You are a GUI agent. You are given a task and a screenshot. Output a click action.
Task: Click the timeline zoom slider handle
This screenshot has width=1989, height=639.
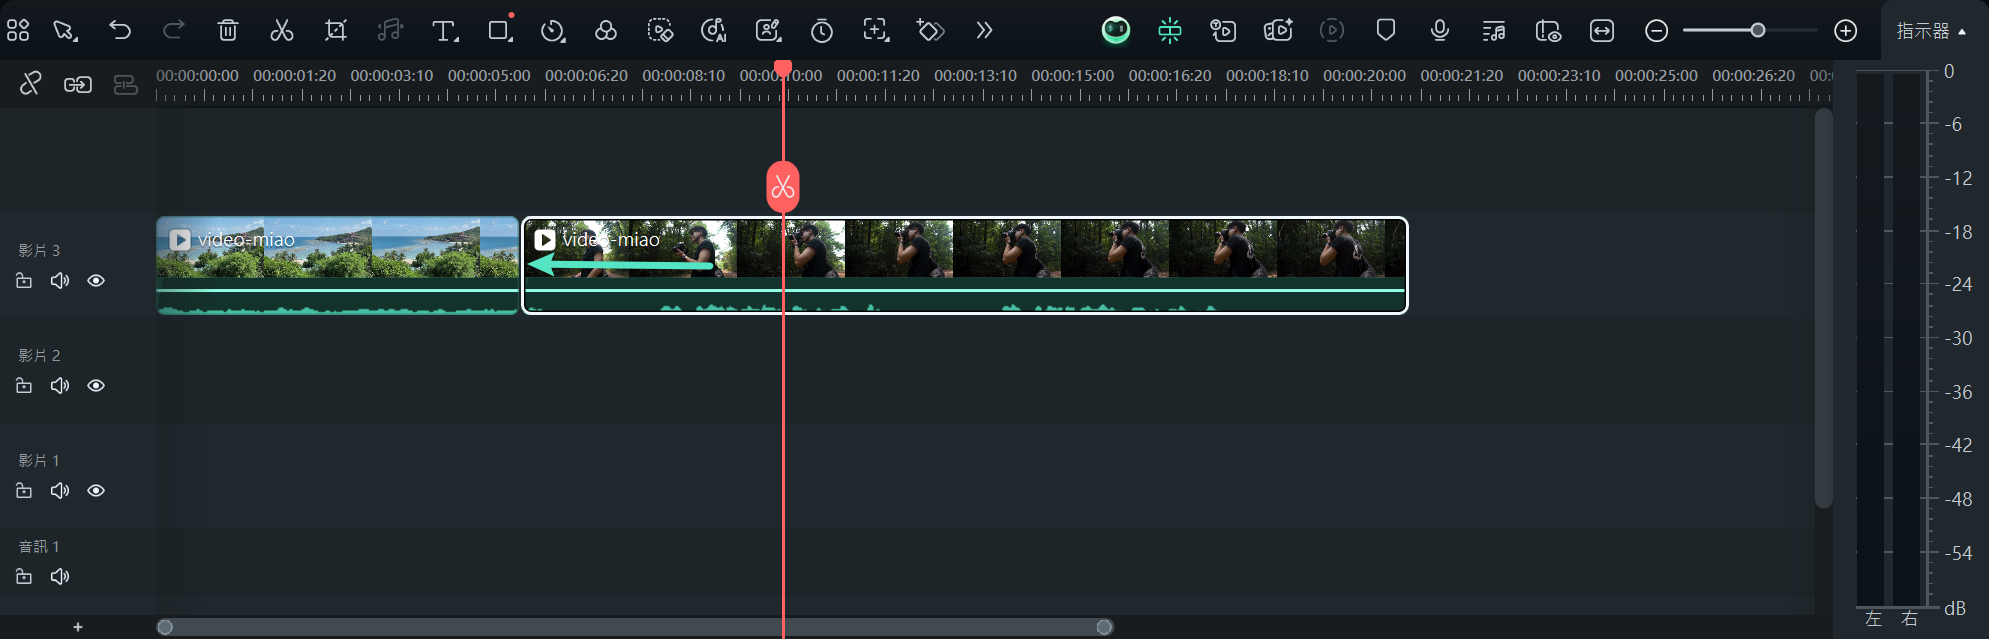click(1757, 30)
